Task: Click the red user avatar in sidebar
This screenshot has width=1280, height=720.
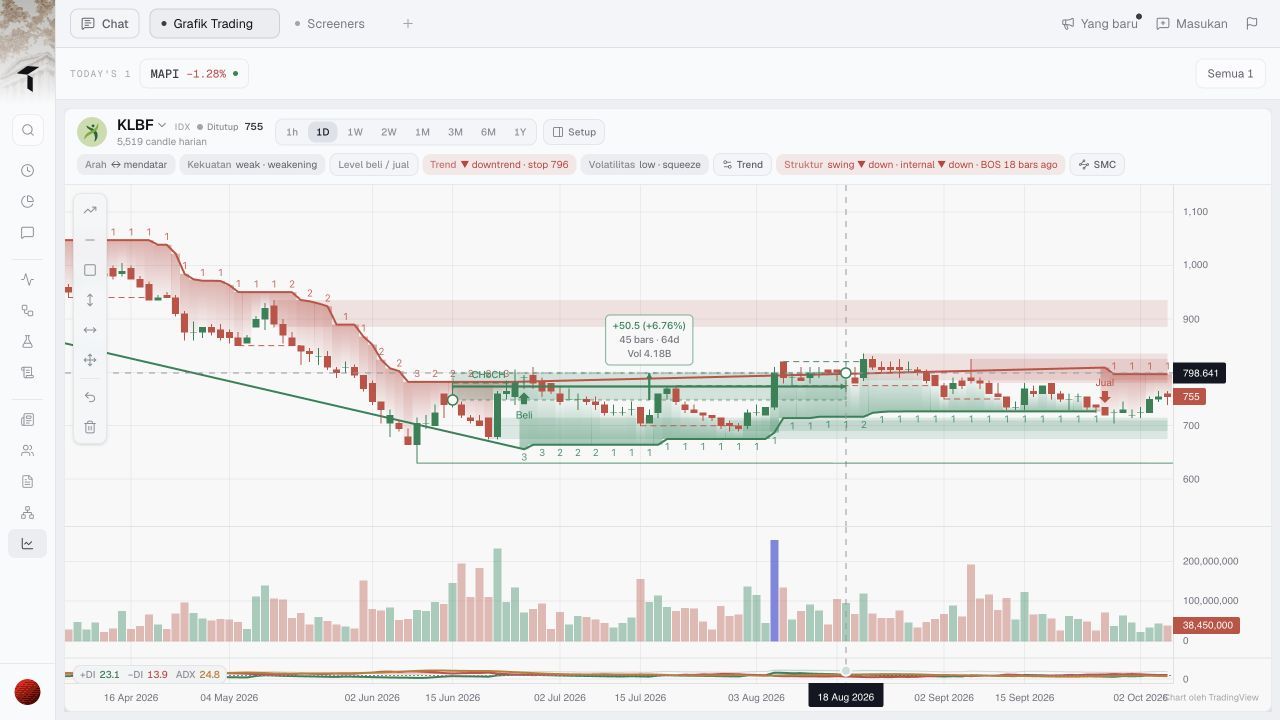Action: 27,692
